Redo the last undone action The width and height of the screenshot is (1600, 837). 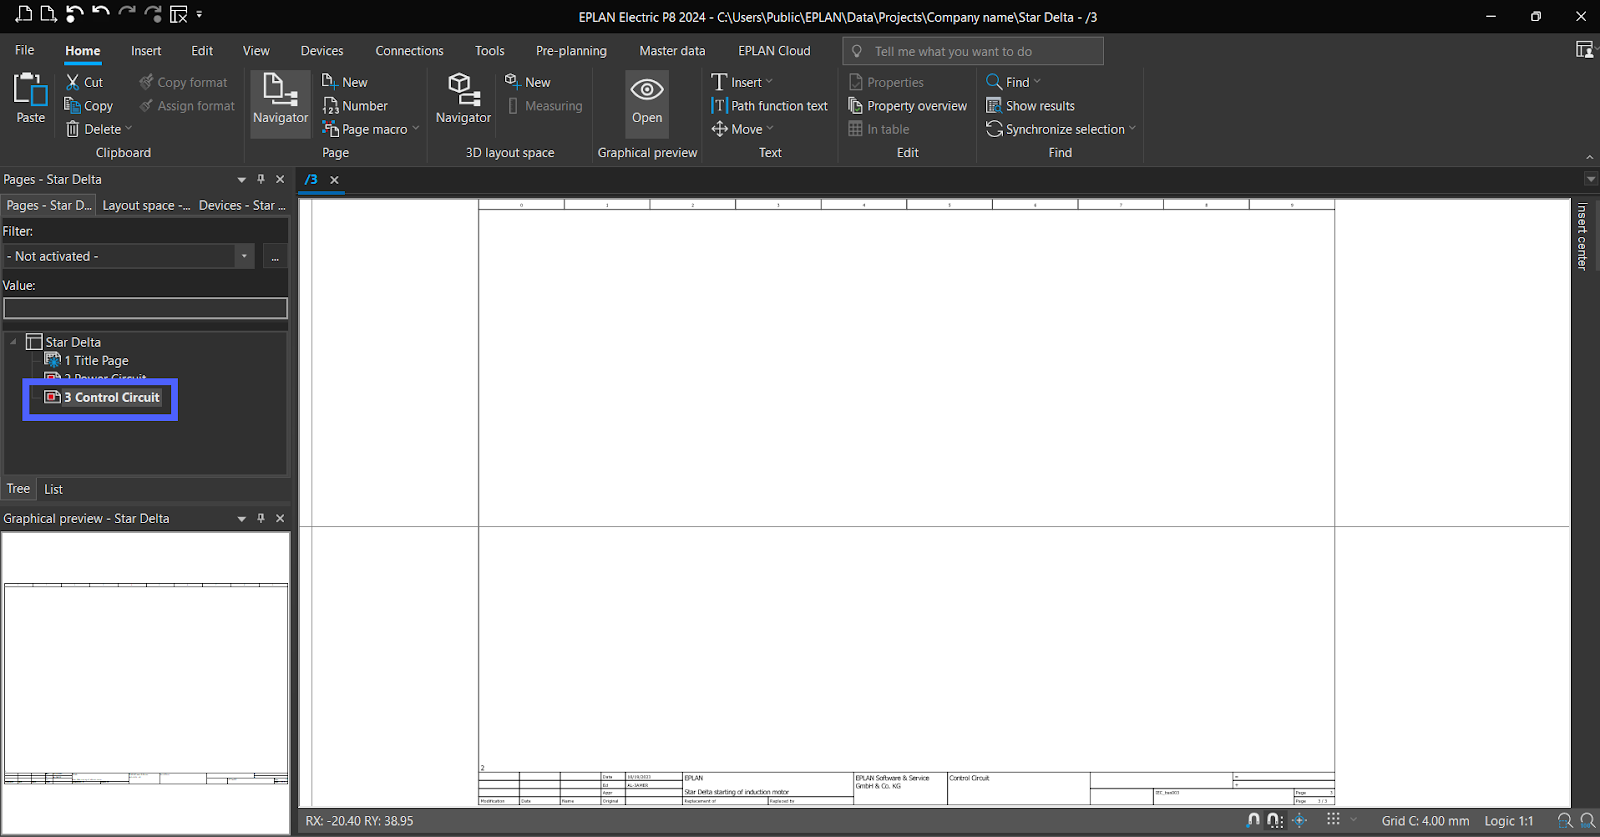coord(127,14)
